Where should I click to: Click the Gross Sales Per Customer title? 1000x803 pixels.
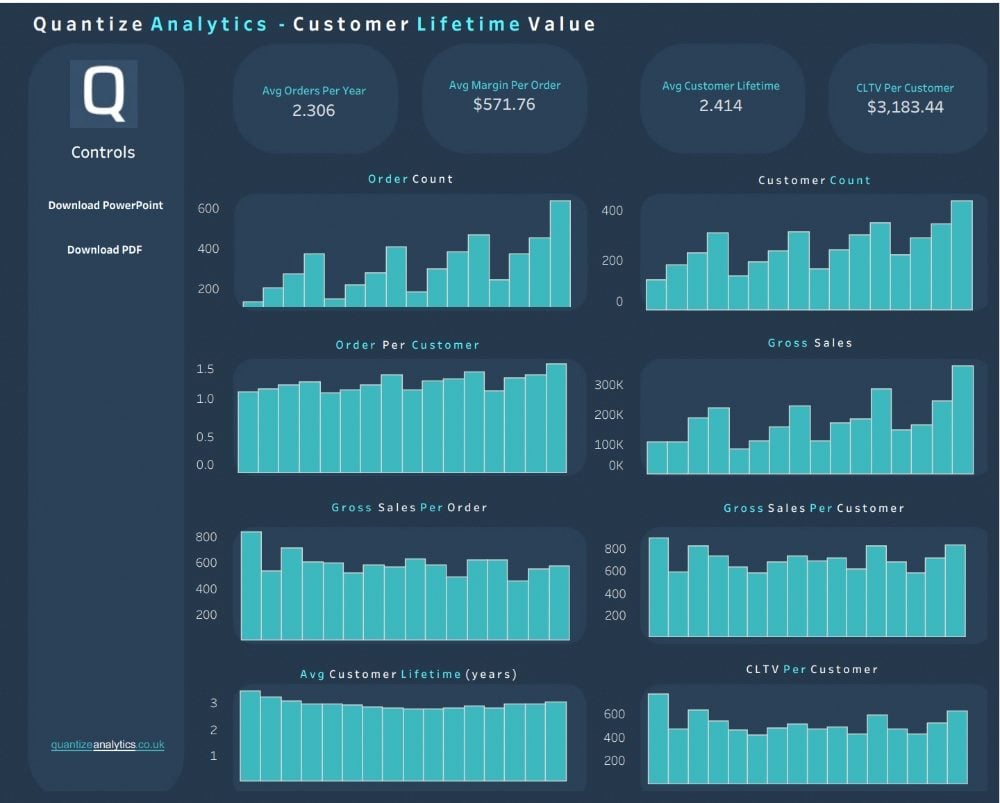[x=813, y=508]
